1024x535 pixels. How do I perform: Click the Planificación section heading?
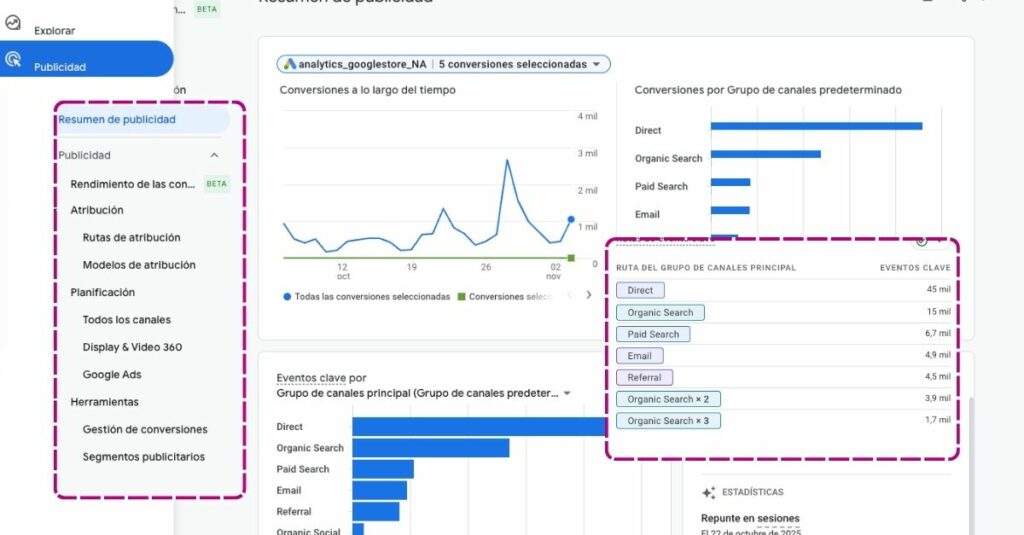[103, 293]
